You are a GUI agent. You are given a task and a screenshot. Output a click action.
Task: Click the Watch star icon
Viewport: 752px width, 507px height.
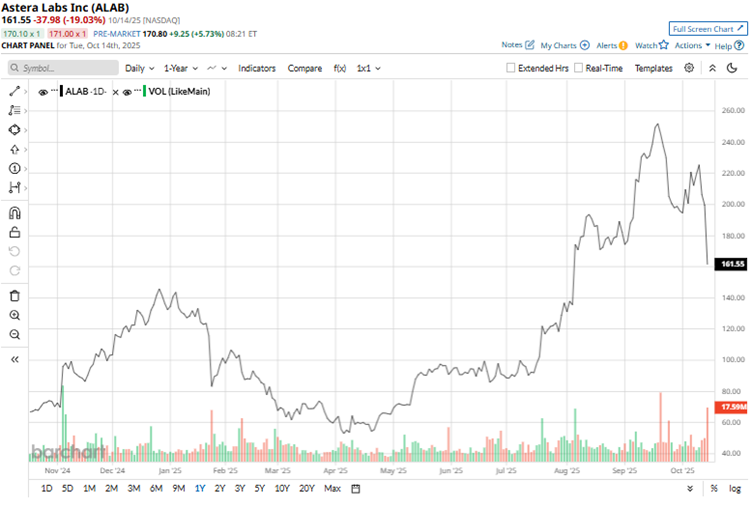[x=664, y=45]
